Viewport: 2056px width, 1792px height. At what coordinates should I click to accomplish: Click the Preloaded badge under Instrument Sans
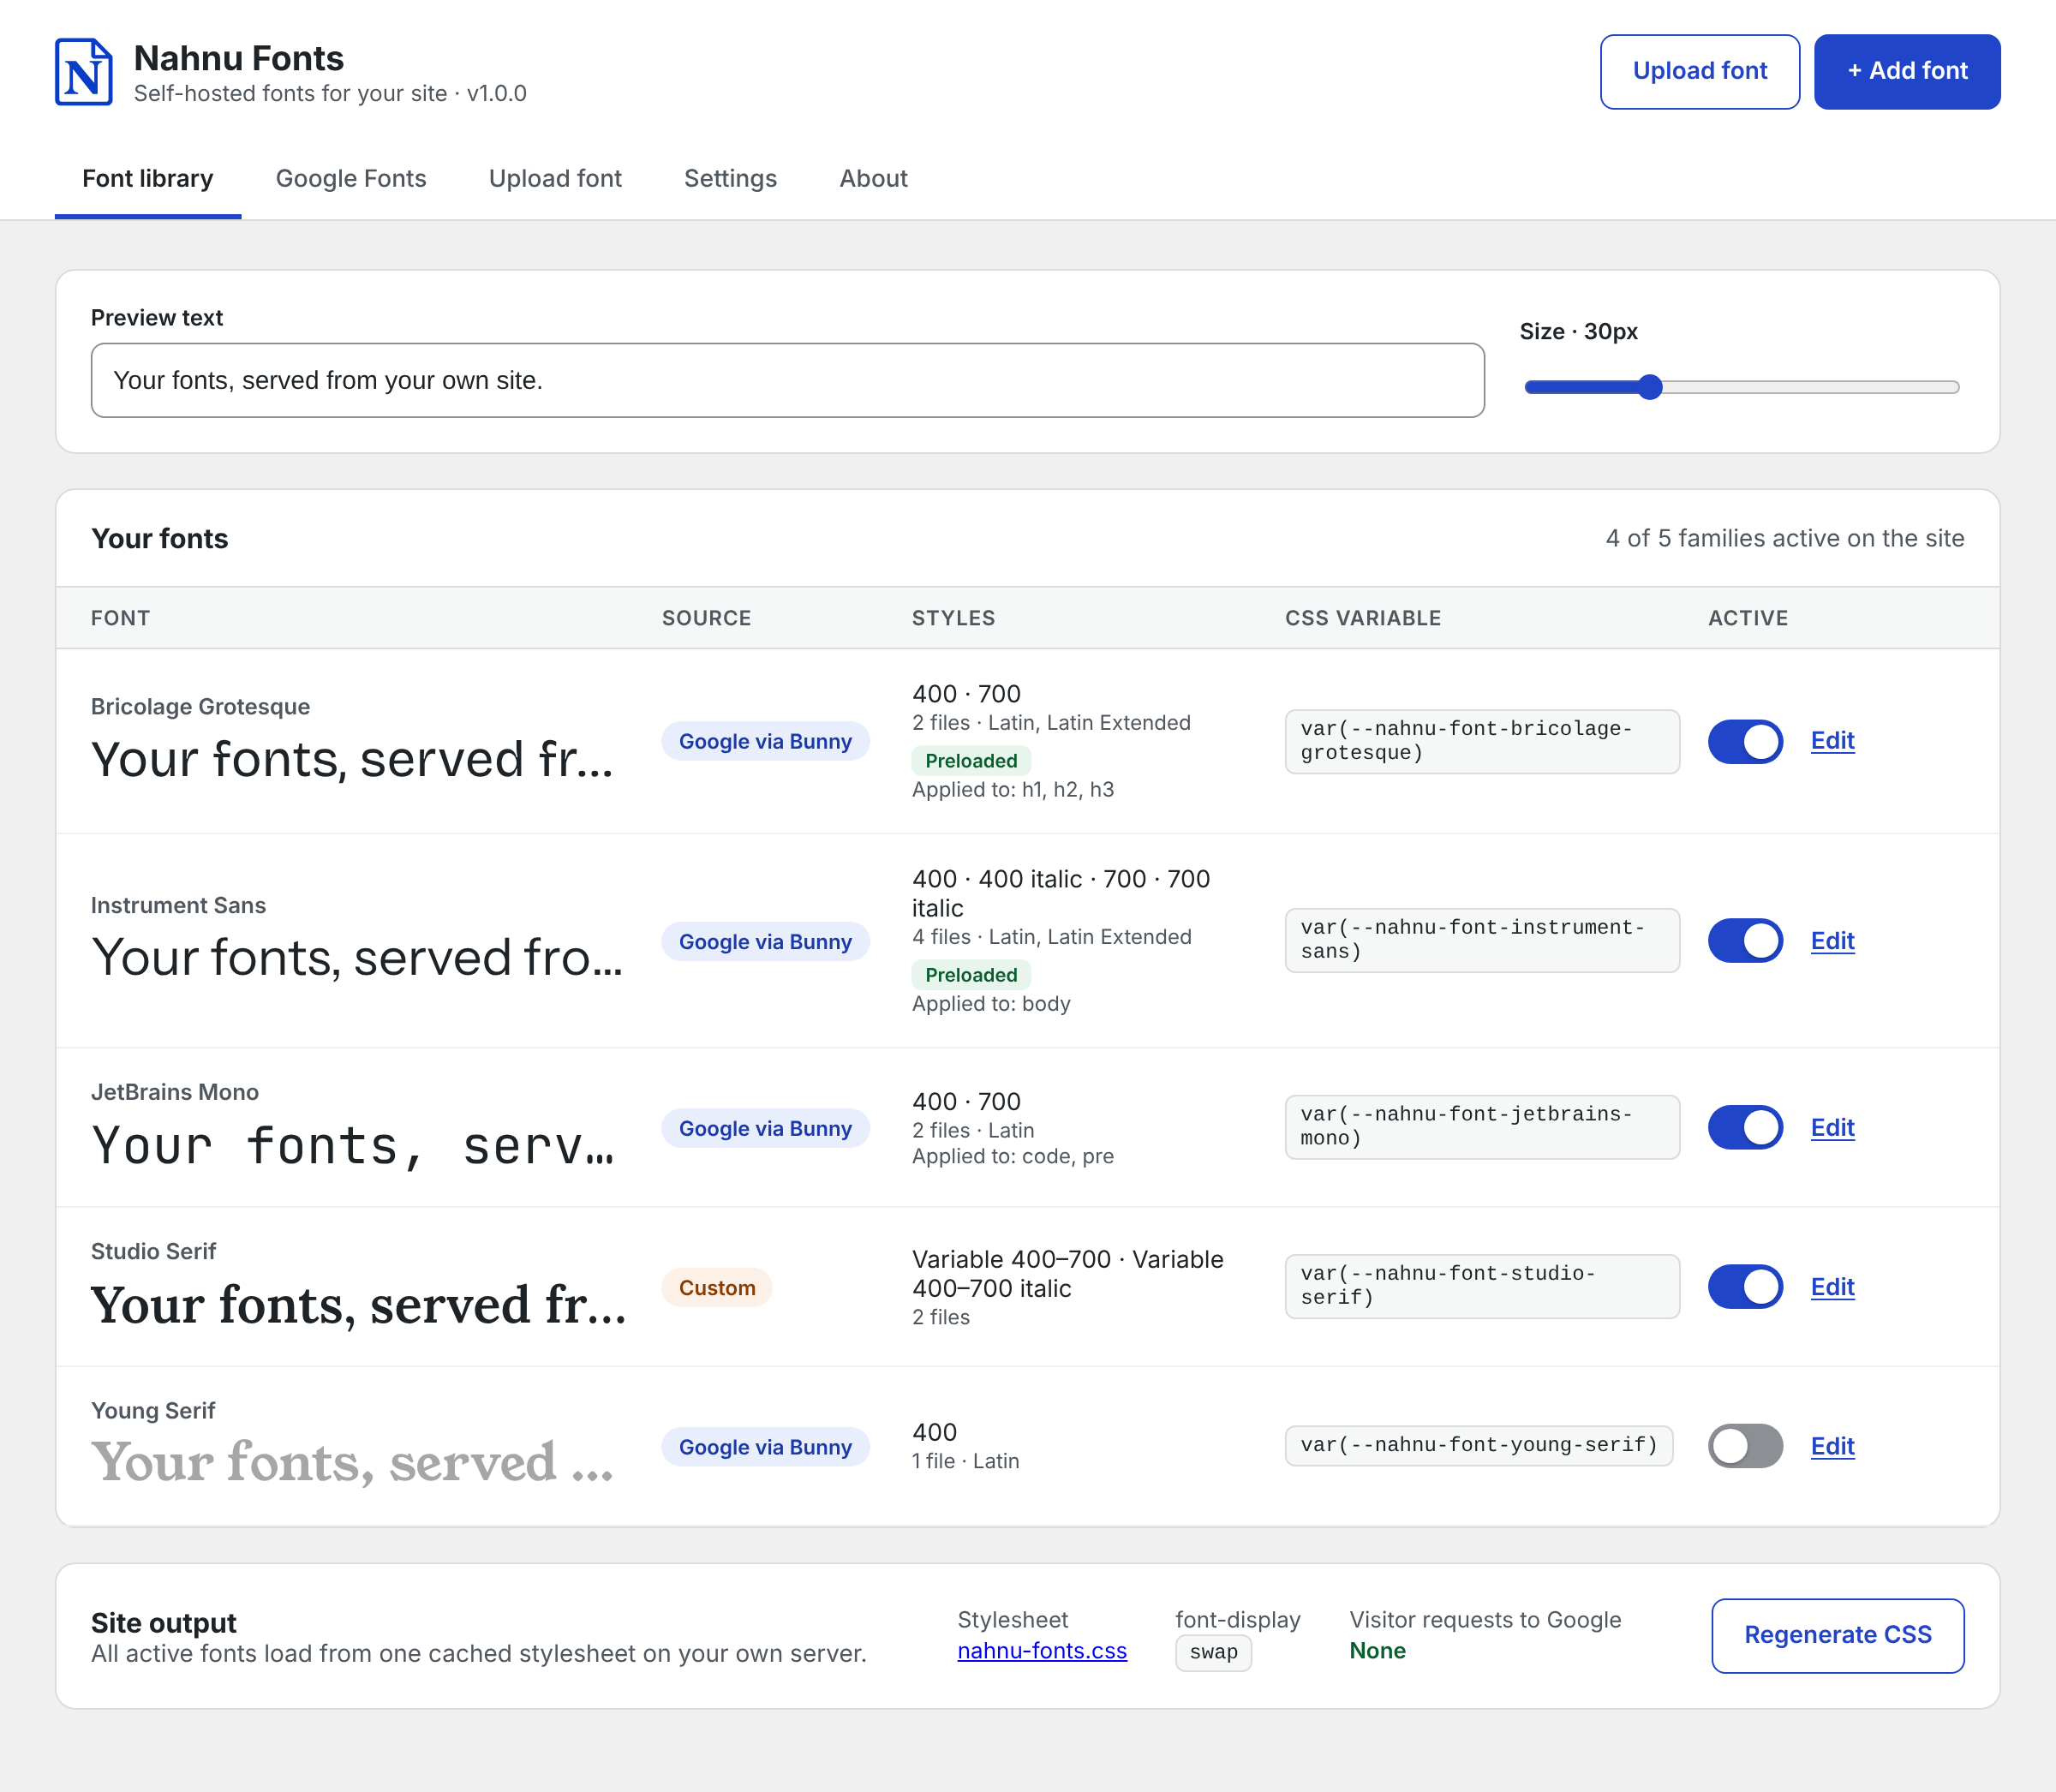click(971, 975)
